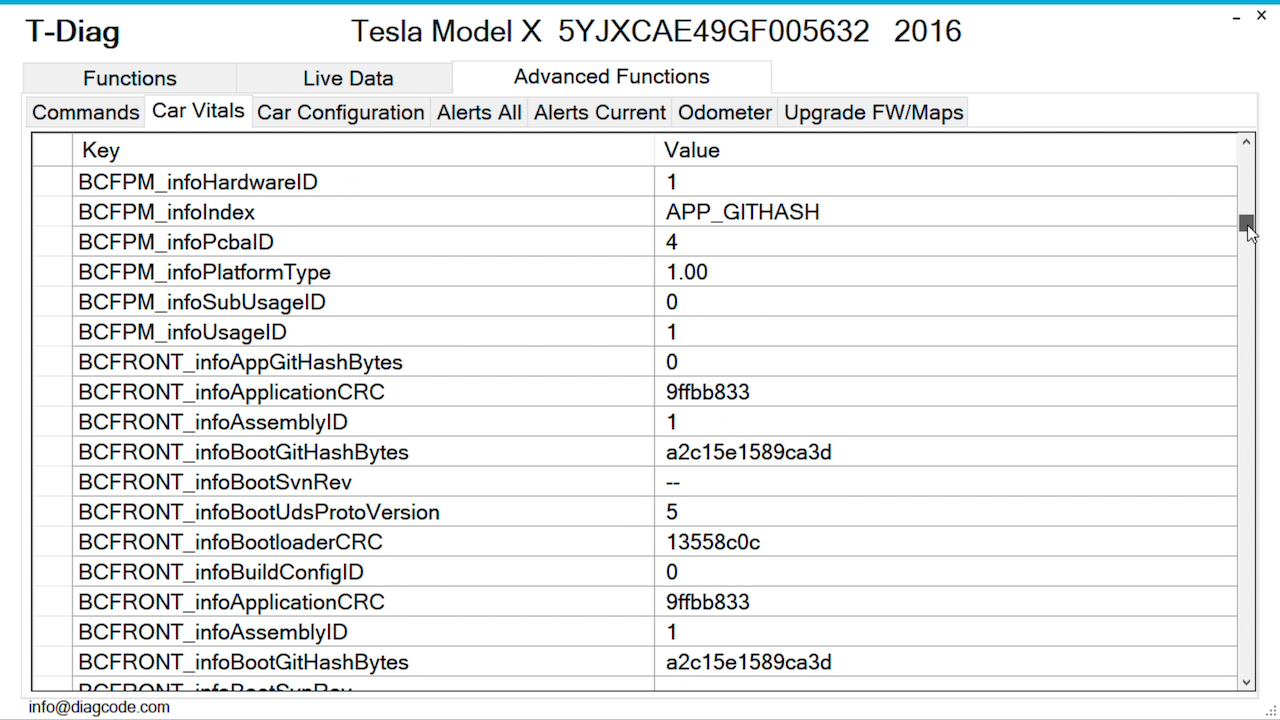
Task: Switch to the Functions tab
Action: pyautogui.click(x=130, y=78)
